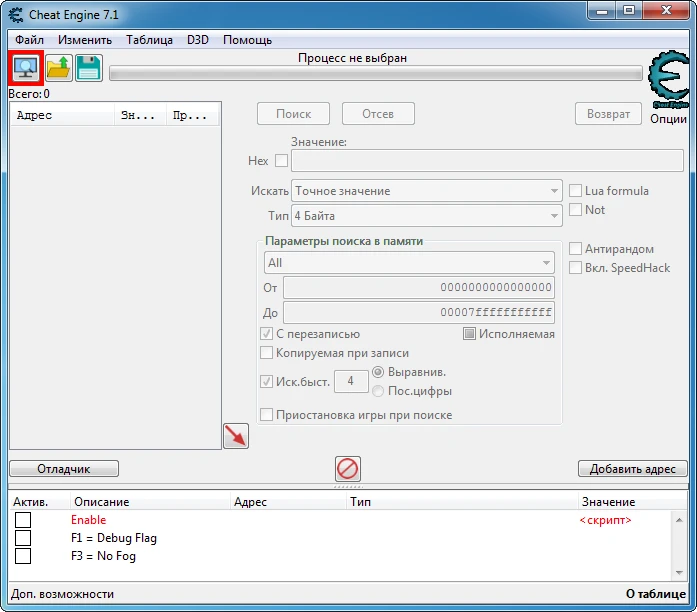The width and height of the screenshot is (697, 612).
Task: Click the Cheat Engine title bar gear icon
Action: coord(16,15)
